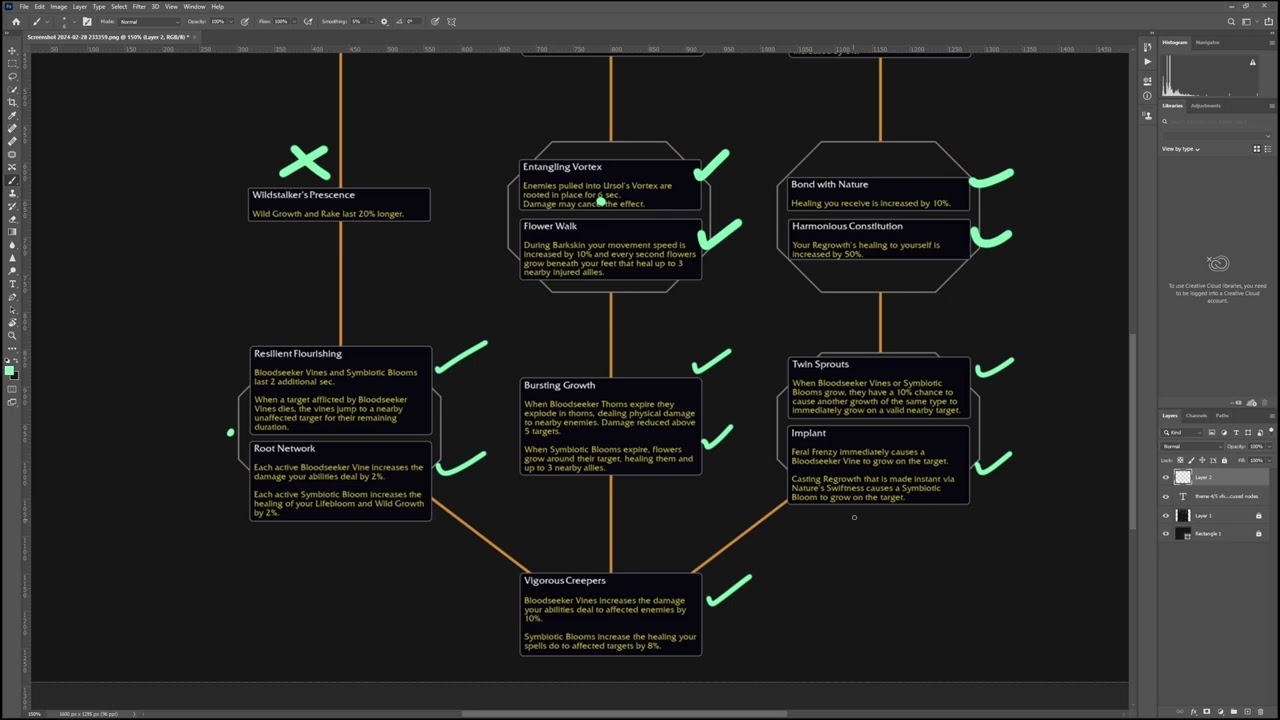
Task: Toggle visibility of Rectangle 1 layer
Action: (1165, 534)
